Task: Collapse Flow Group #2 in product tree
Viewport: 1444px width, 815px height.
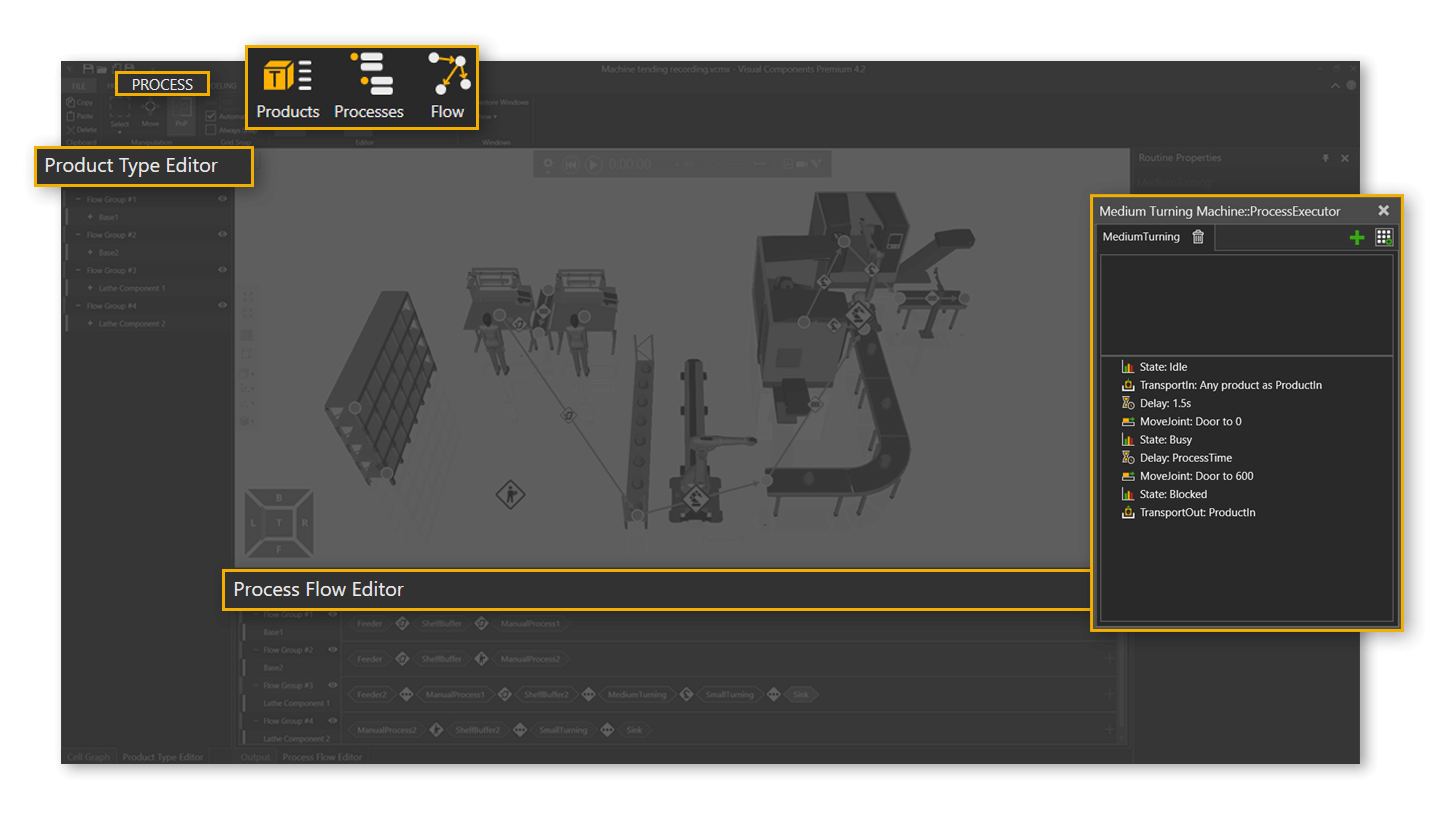Action: 79,235
